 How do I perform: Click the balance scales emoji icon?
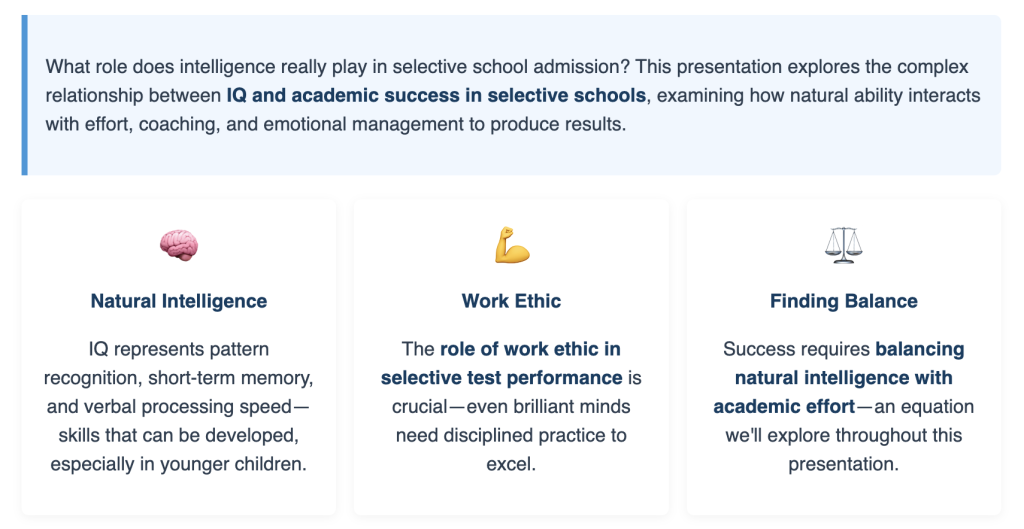click(x=843, y=245)
